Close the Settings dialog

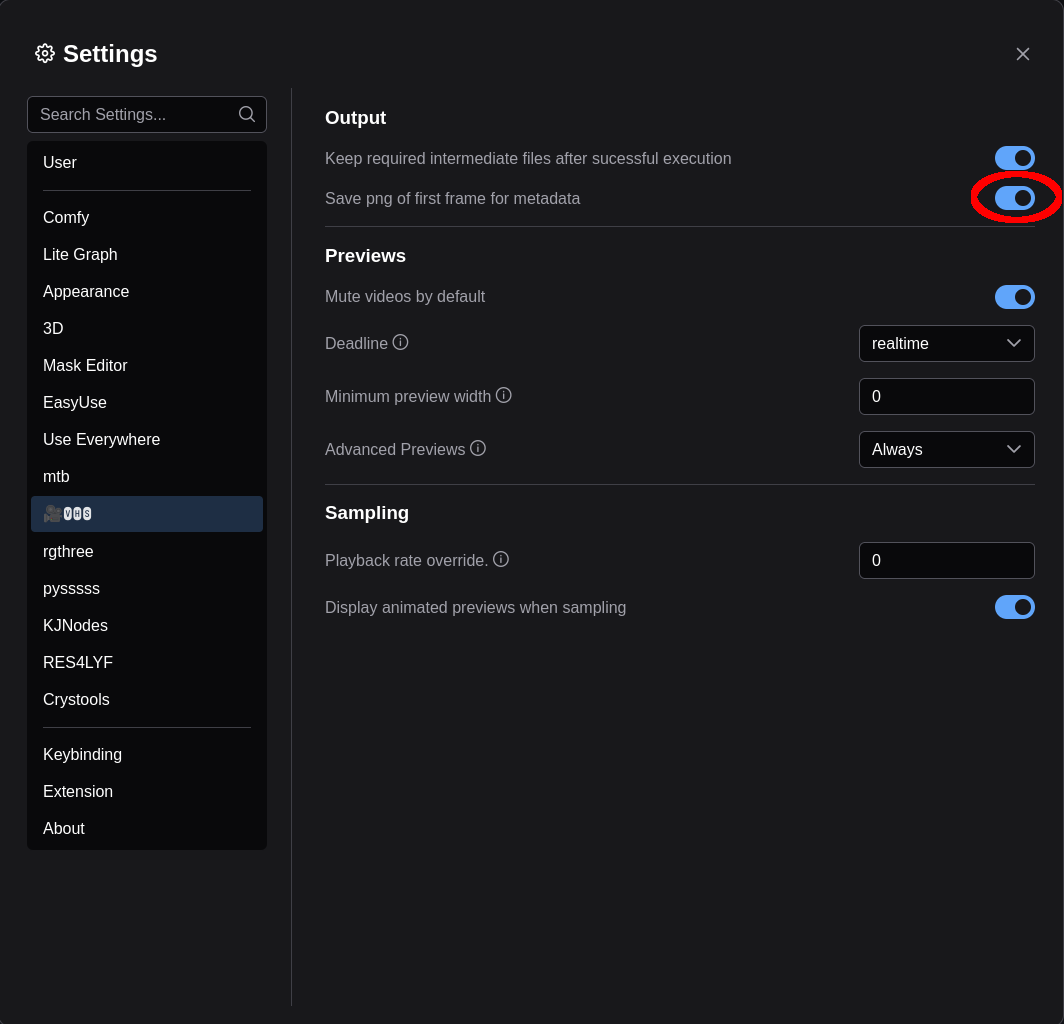(1022, 54)
